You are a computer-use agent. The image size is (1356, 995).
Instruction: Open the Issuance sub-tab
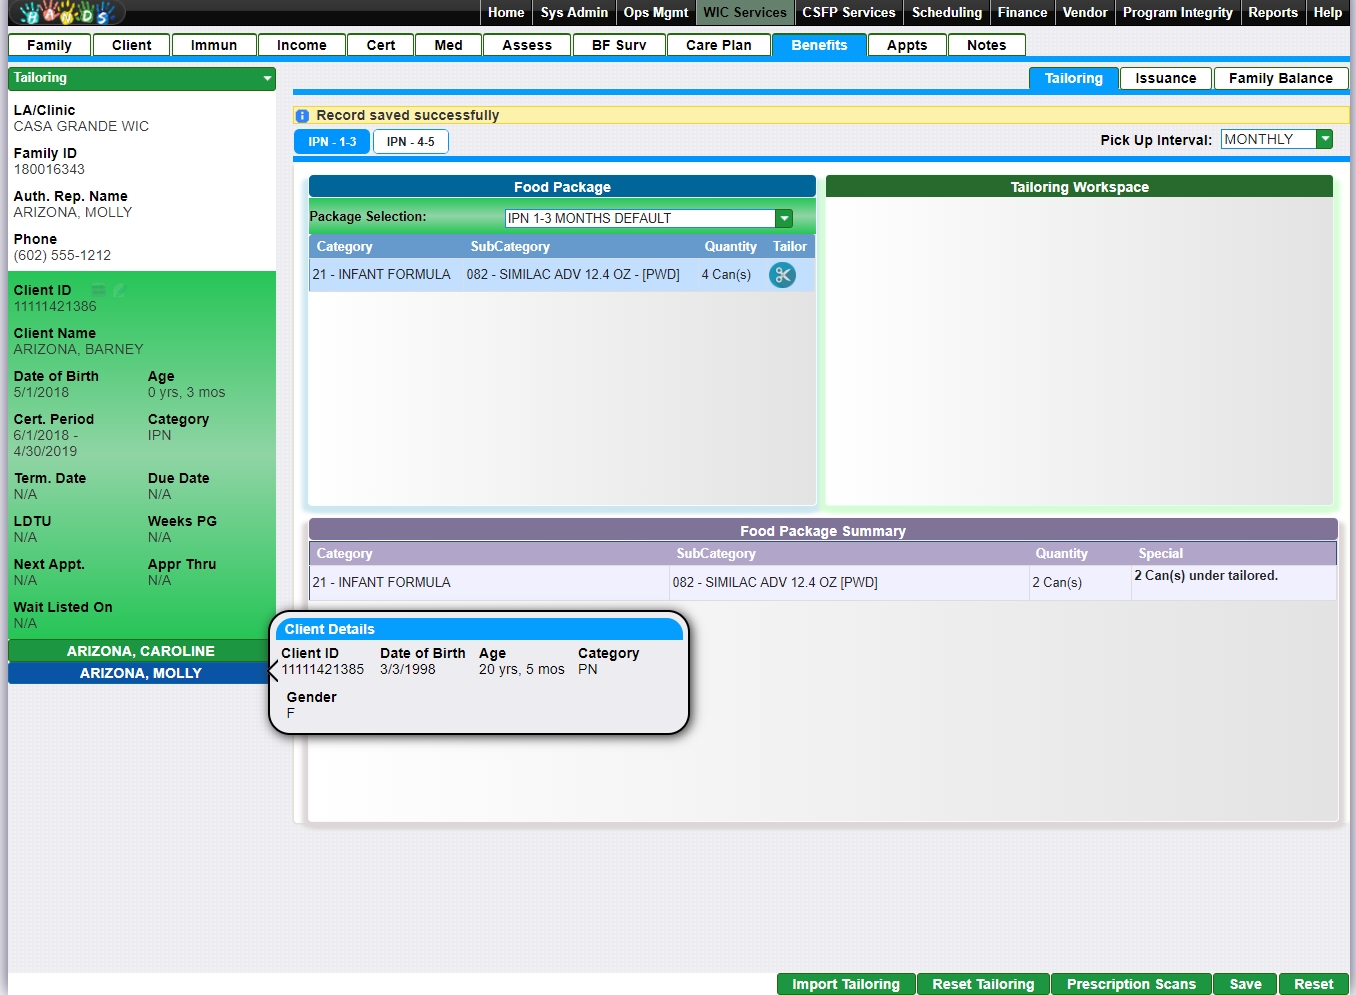point(1165,78)
